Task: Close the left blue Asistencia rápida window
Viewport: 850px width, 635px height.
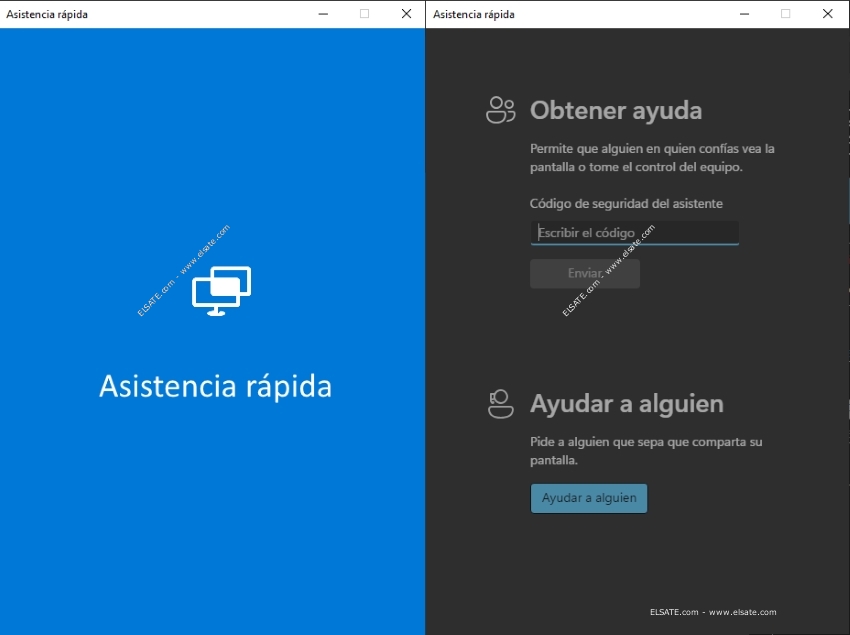Action: click(406, 14)
